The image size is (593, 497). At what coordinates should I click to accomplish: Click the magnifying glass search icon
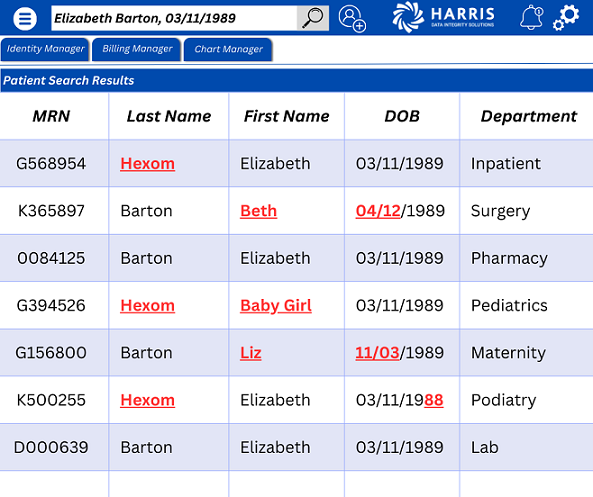313,18
